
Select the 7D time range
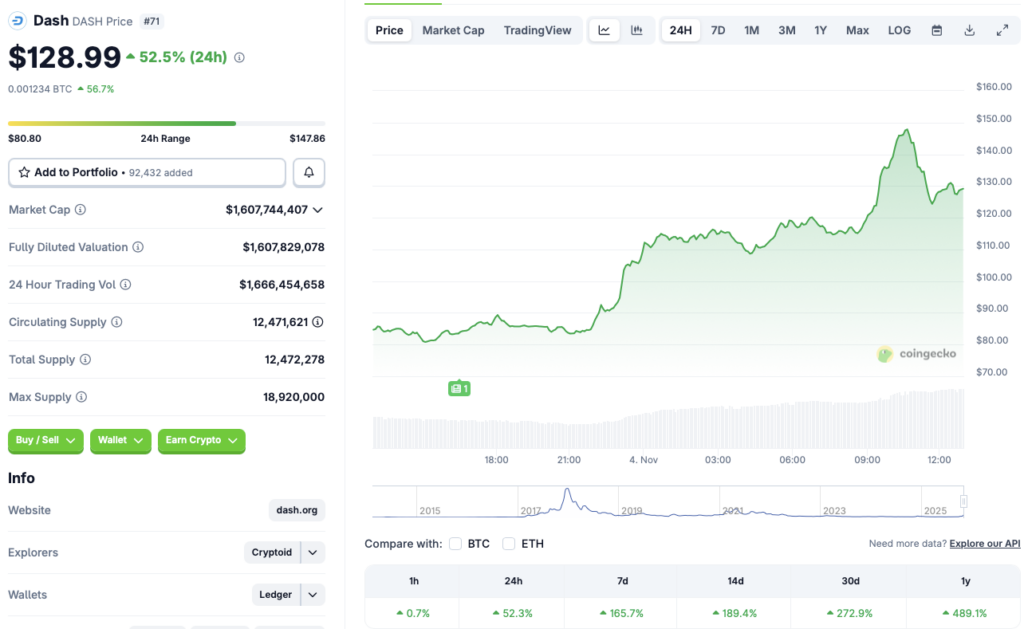click(718, 30)
